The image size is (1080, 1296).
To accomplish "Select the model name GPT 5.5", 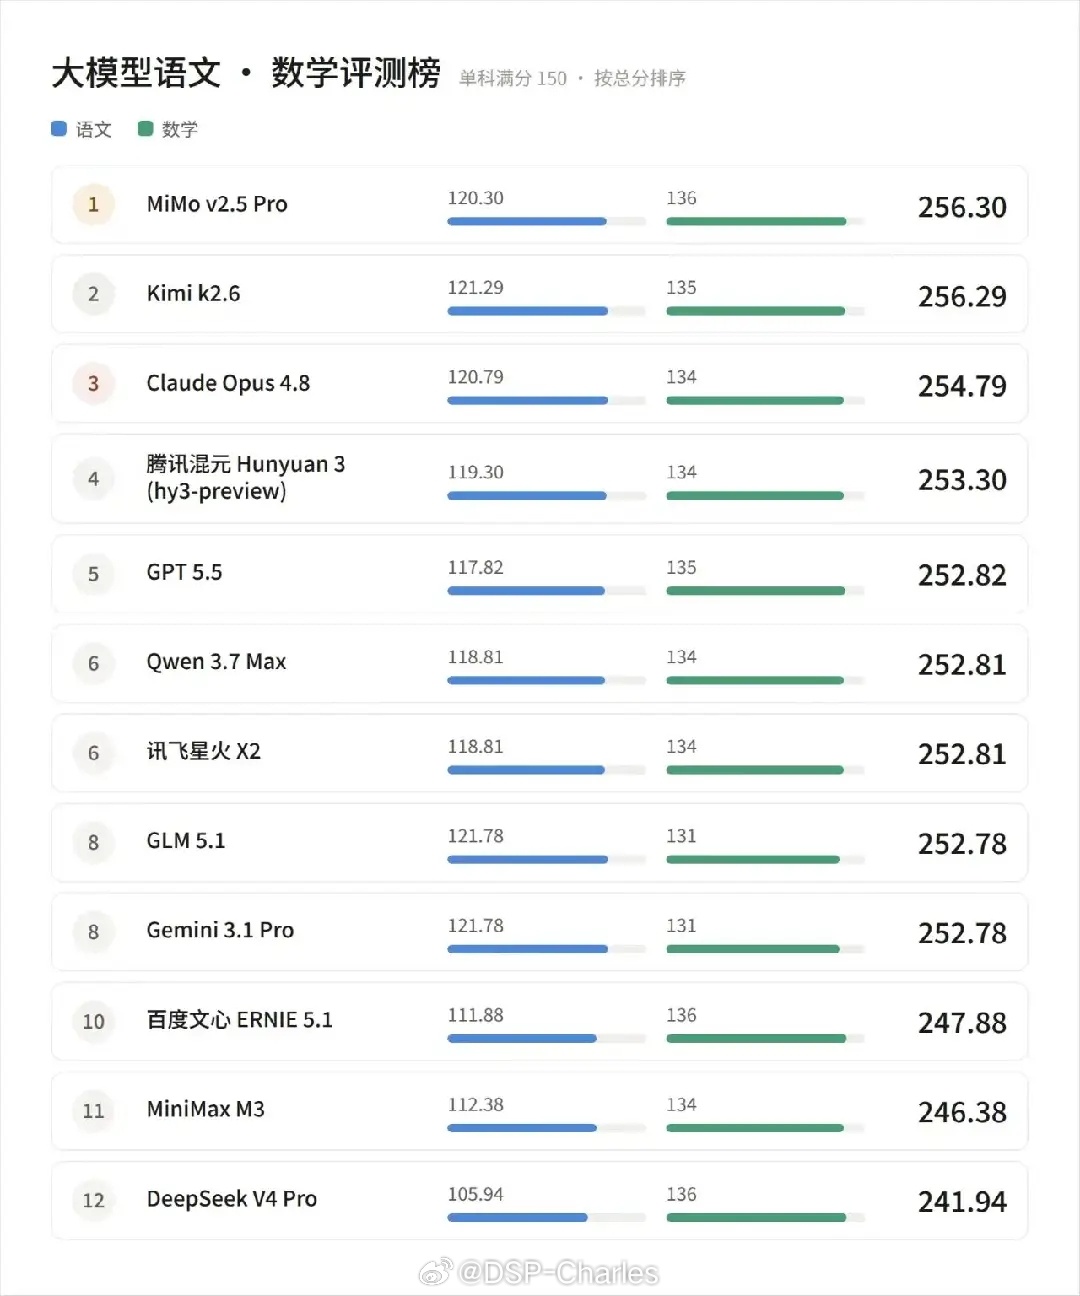I will coord(184,572).
